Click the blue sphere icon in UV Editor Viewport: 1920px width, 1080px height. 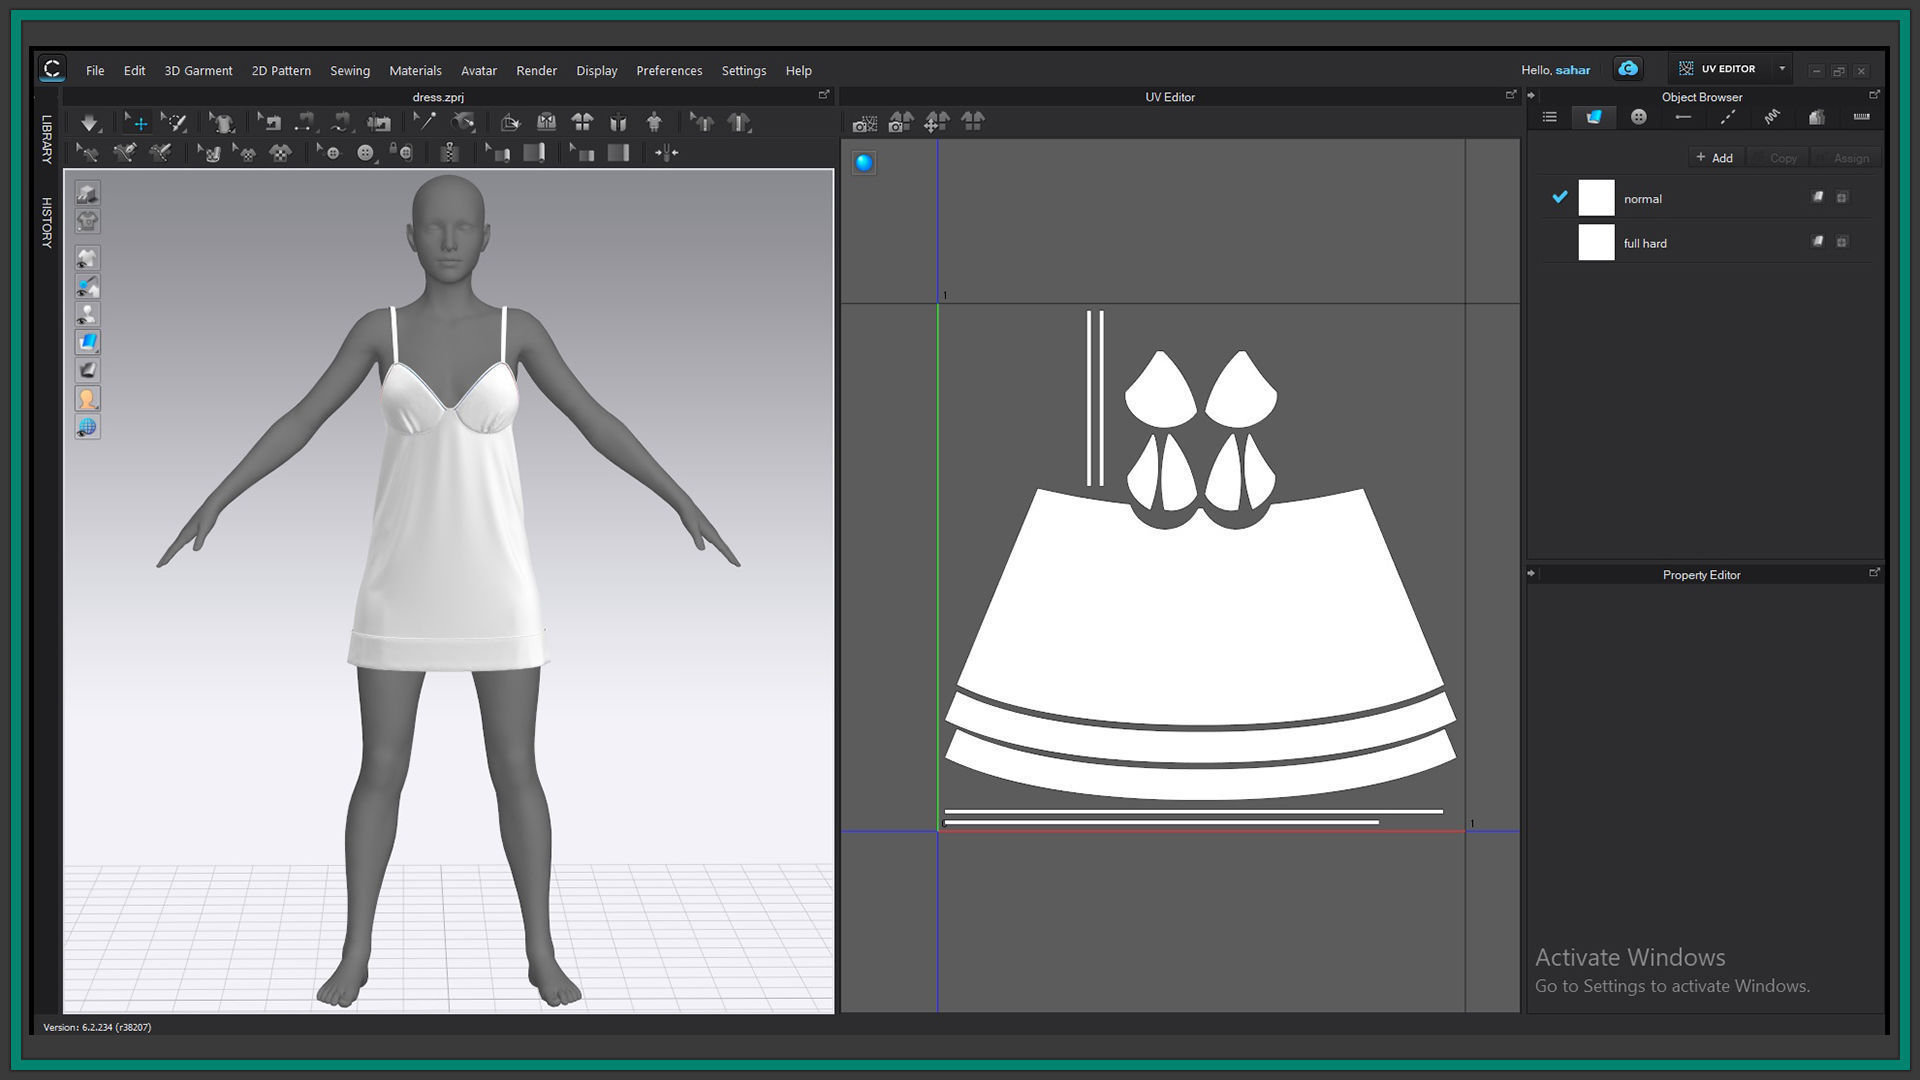[x=864, y=163]
